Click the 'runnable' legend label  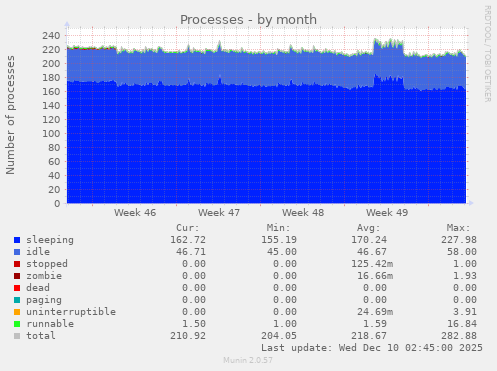pos(50,324)
